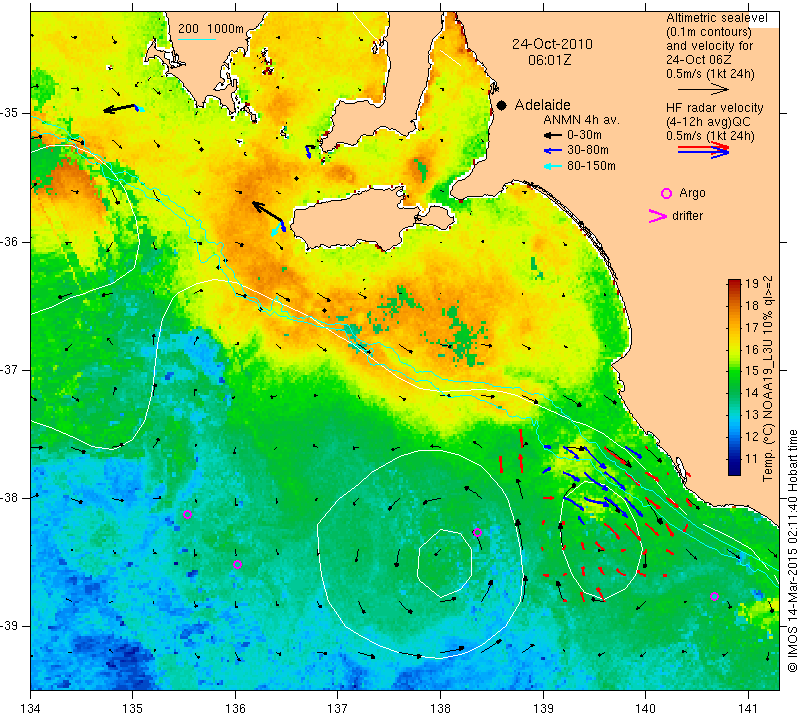This screenshot has height=720, width=800.
Task: Click the 'Altimetric sealevel' legend title
Action: coord(716,18)
